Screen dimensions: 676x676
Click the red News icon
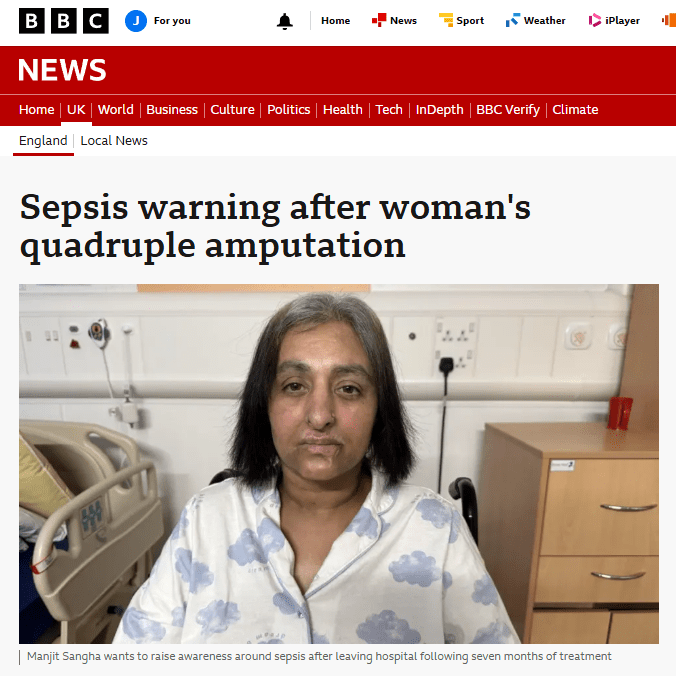[379, 20]
